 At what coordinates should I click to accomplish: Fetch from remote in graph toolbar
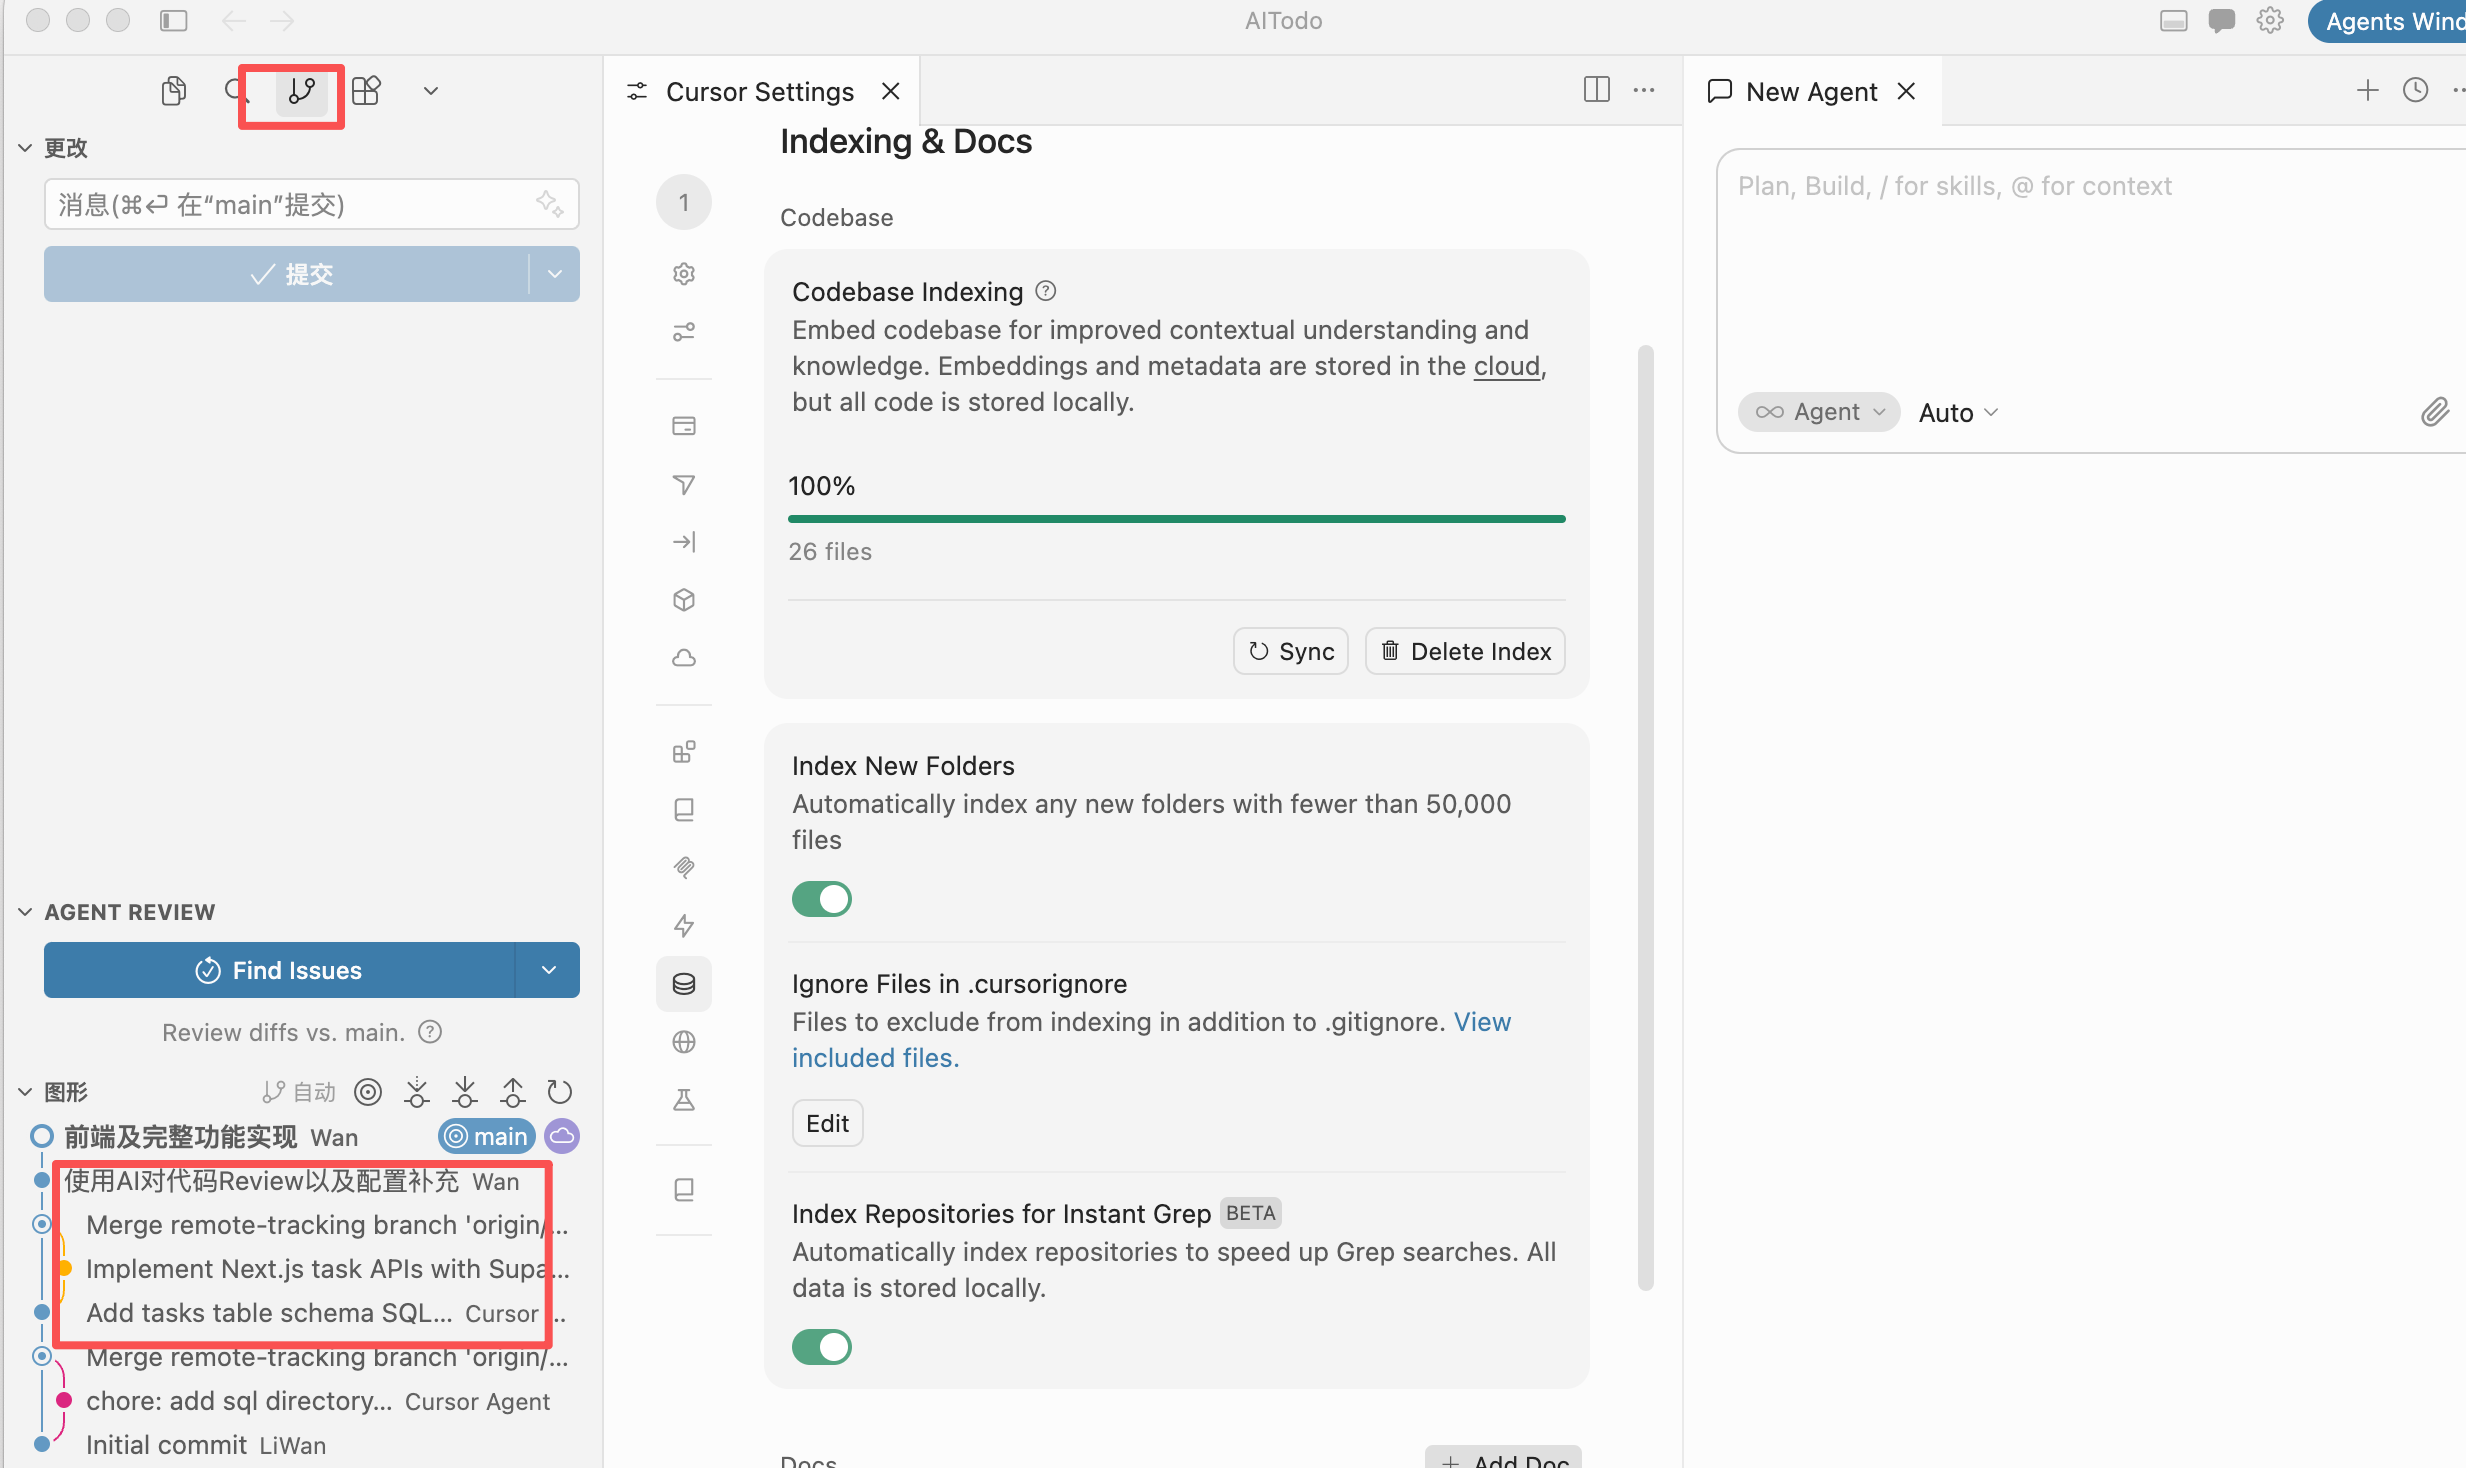tap(417, 1092)
